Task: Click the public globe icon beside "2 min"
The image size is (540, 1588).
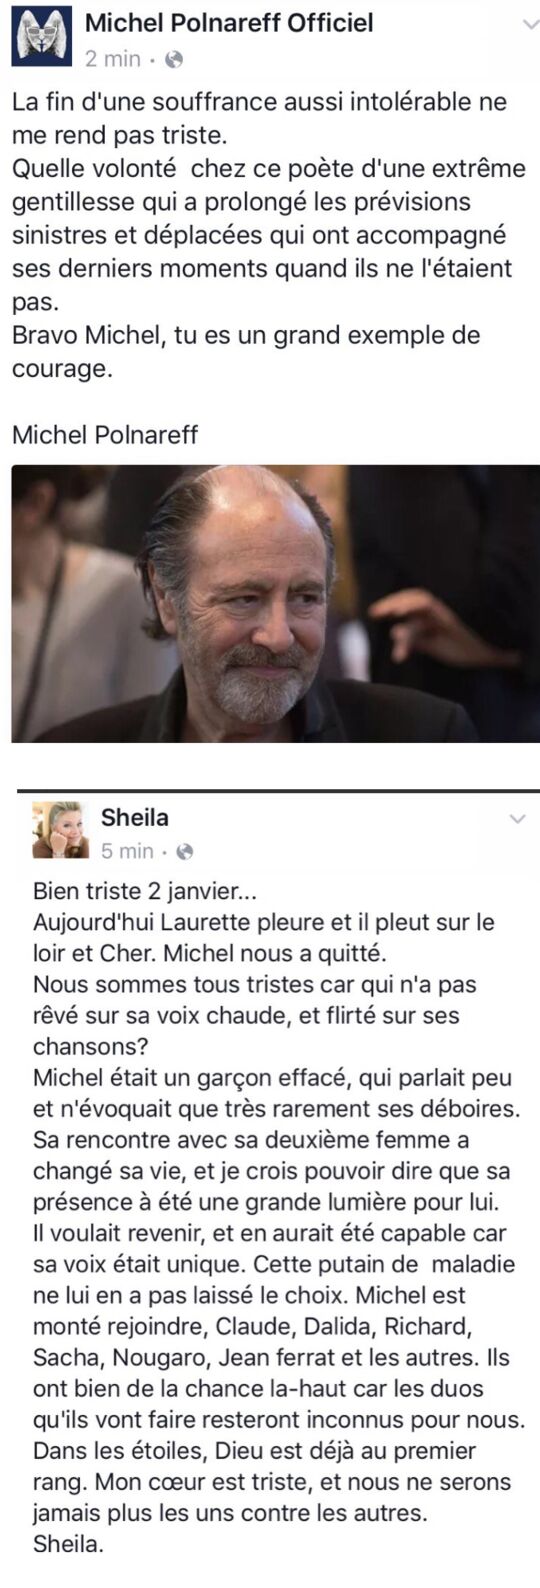Action: point(174,60)
